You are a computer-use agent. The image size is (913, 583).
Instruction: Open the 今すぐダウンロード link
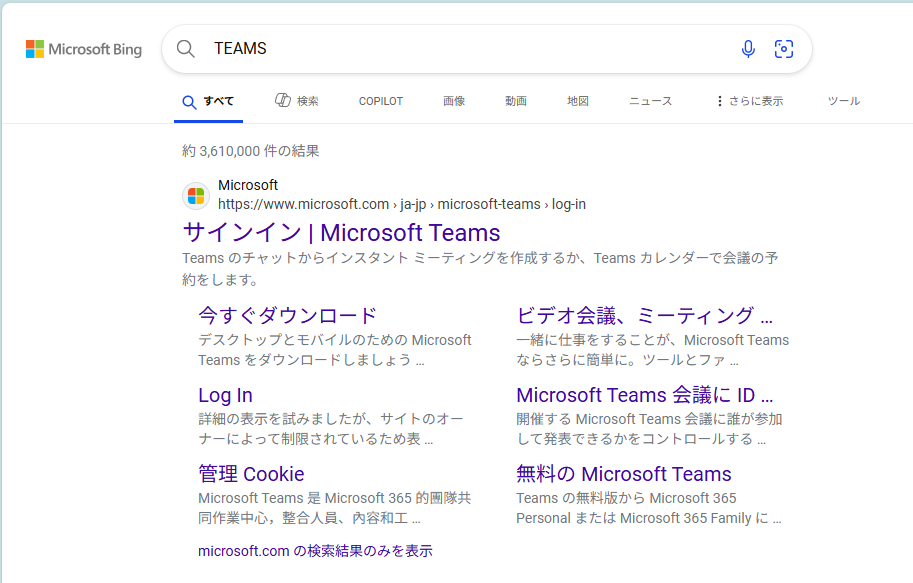[x=288, y=316]
